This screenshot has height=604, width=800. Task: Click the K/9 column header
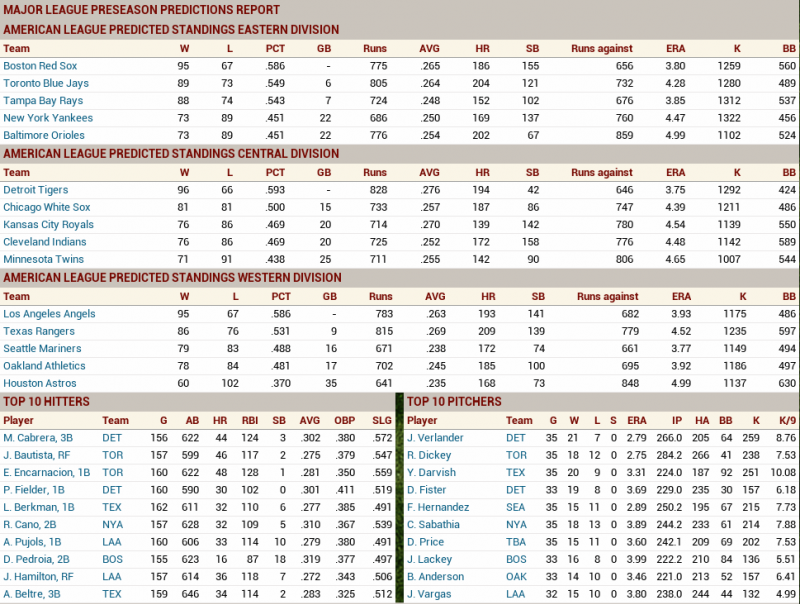pyautogui.click(x=785, y=420)
